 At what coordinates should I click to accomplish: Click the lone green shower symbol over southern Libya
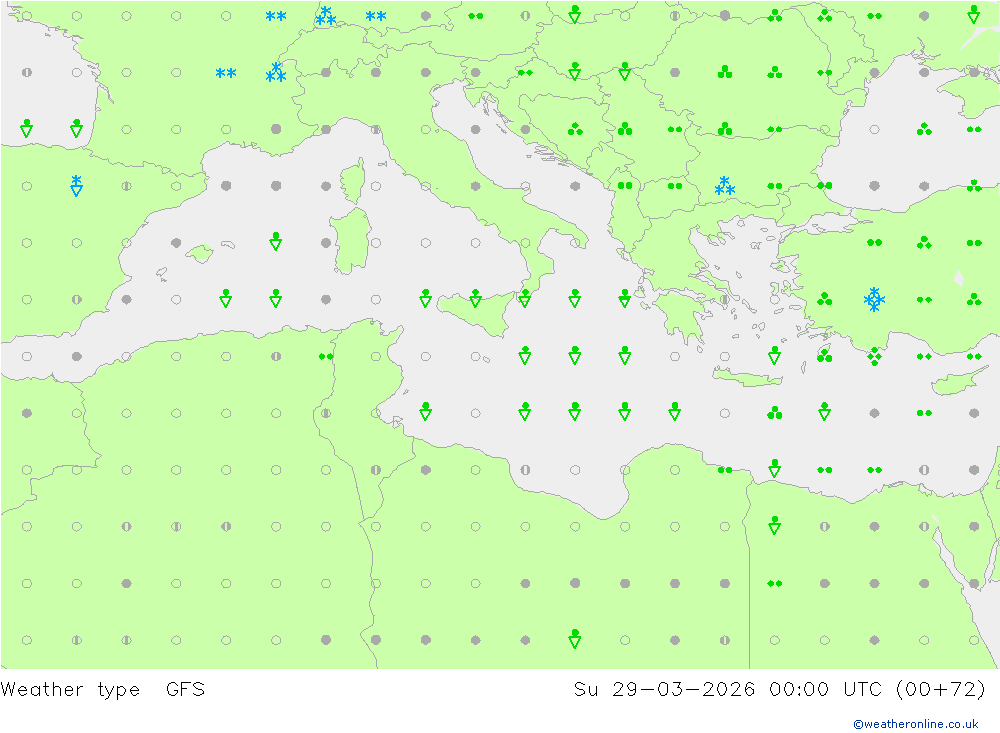coord(575,639)
